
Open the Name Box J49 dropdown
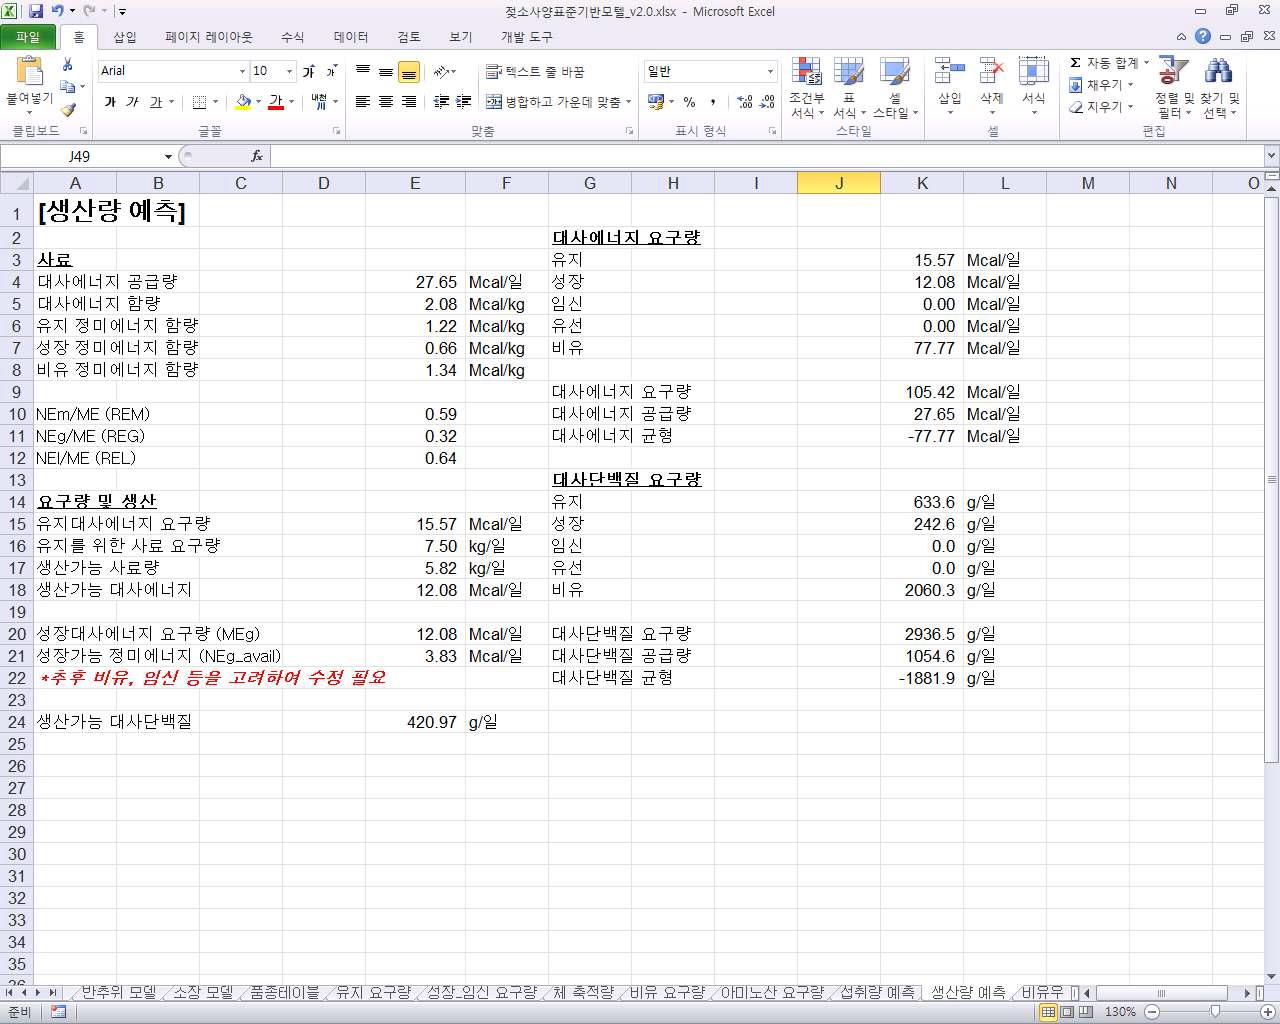[x=168, y=156]
